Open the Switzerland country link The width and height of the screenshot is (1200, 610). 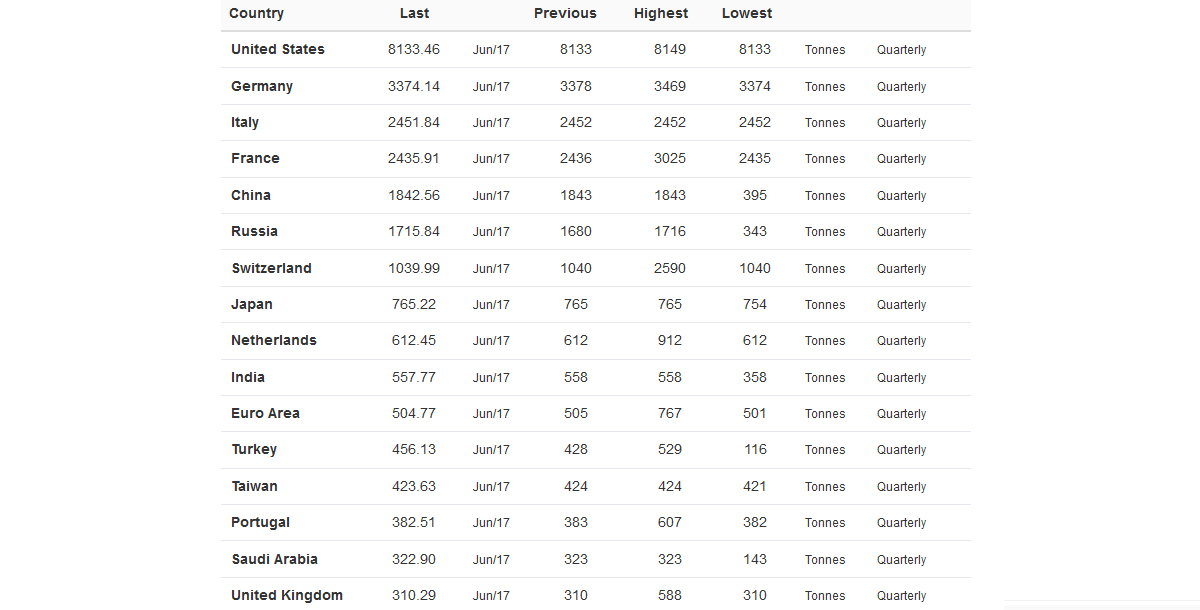[271, 268]
